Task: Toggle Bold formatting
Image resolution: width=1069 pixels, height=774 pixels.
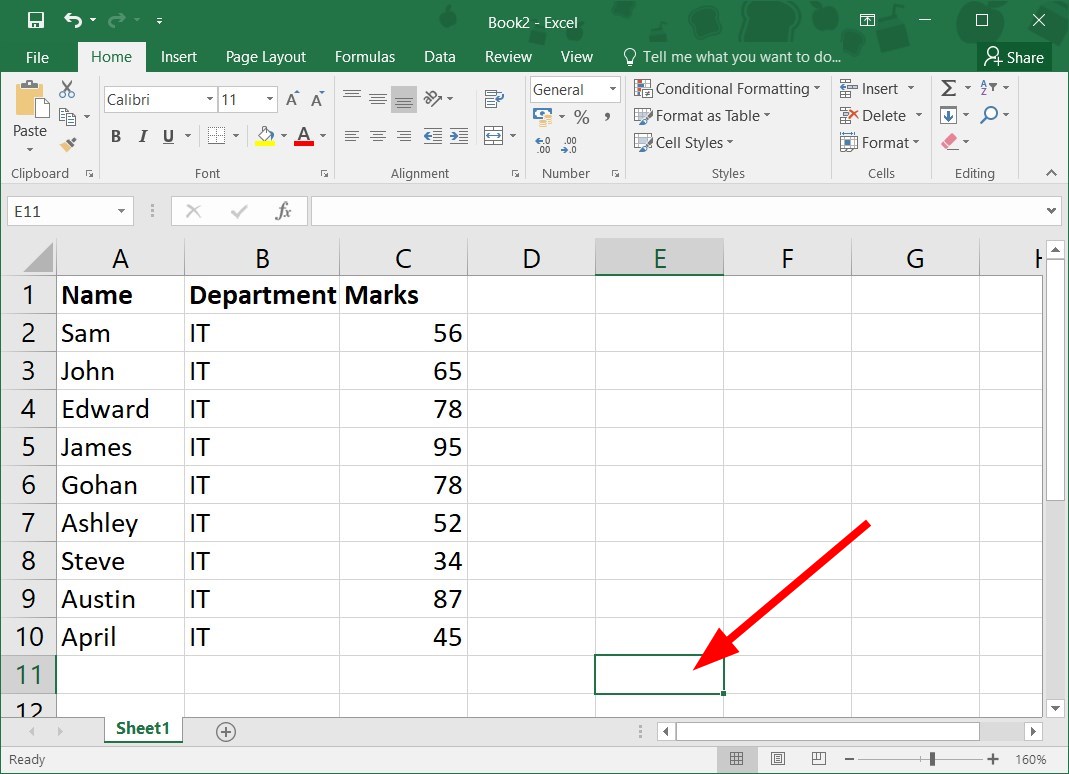Action: [x=116, y=136]
